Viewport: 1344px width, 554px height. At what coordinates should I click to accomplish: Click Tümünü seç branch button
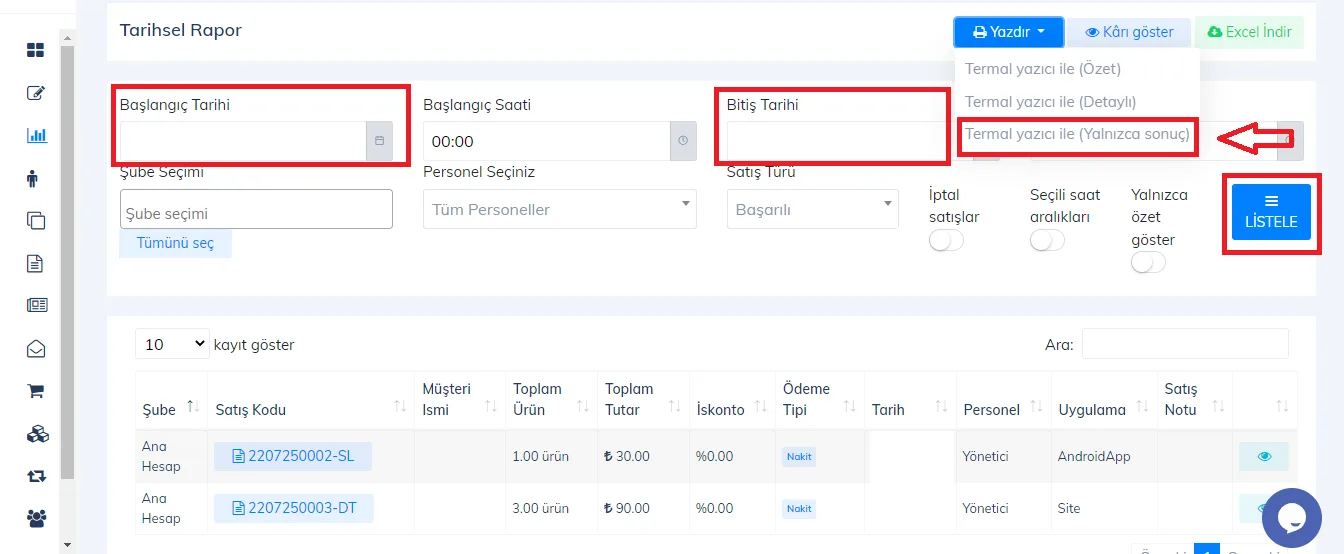175,243
